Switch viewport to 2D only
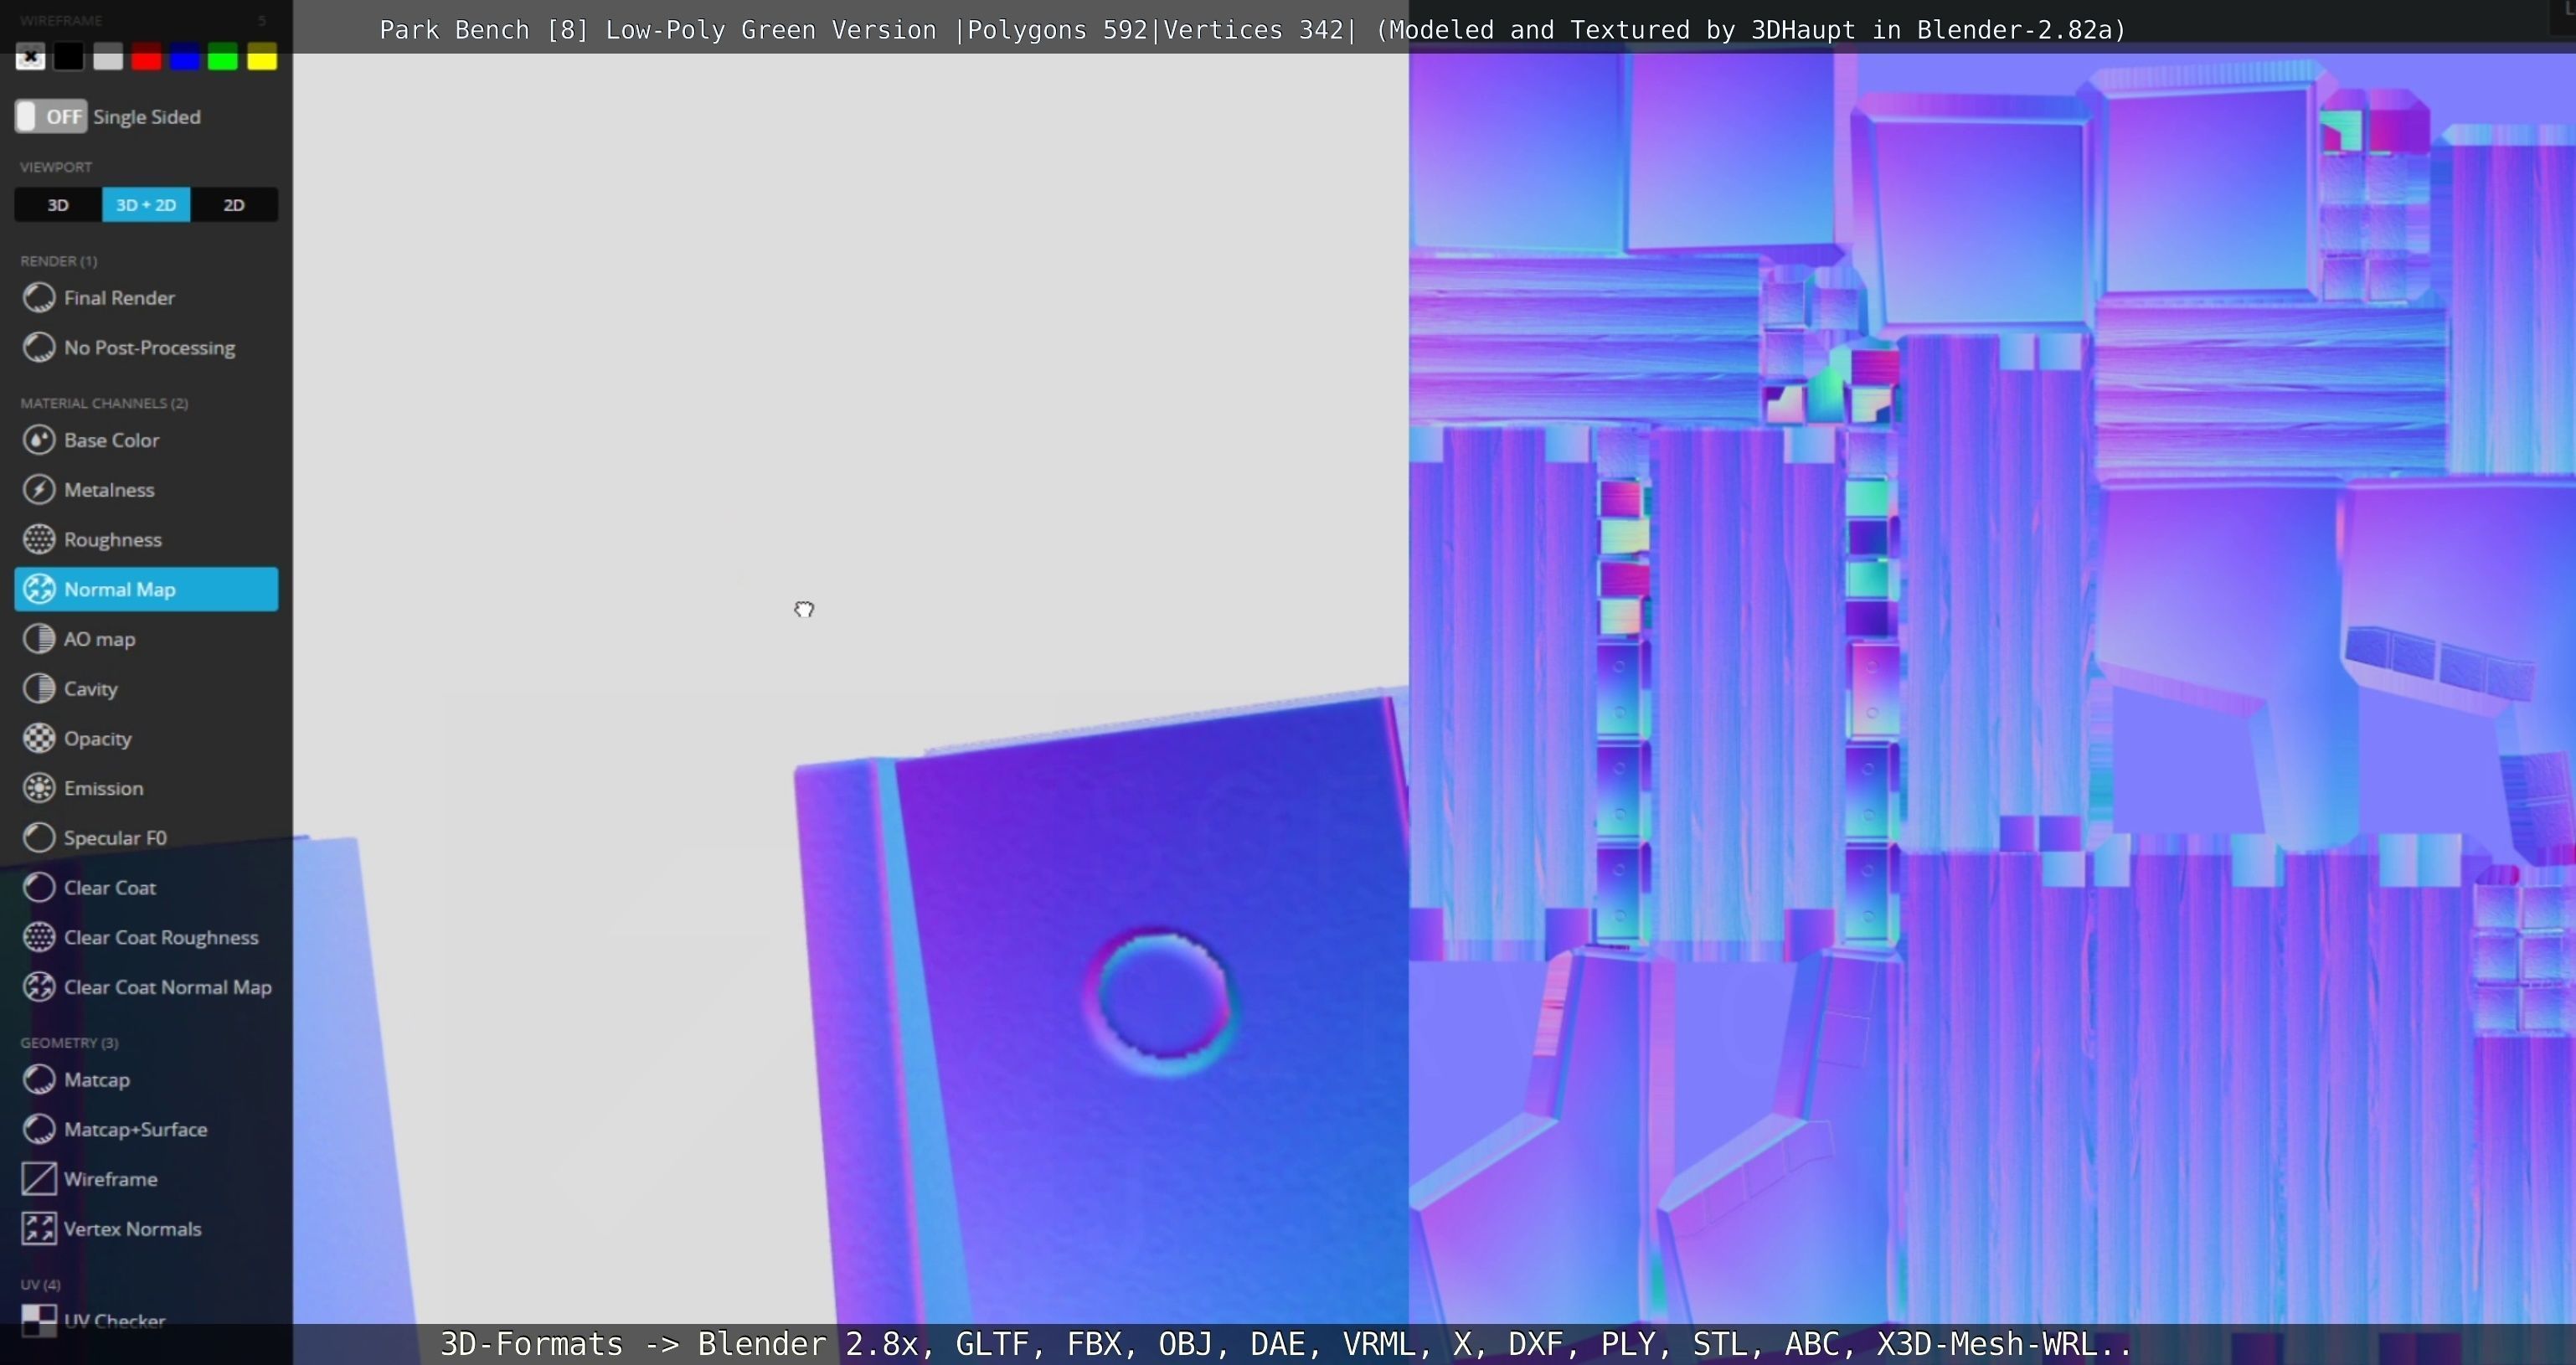2576x1365 pixels. 233,205
